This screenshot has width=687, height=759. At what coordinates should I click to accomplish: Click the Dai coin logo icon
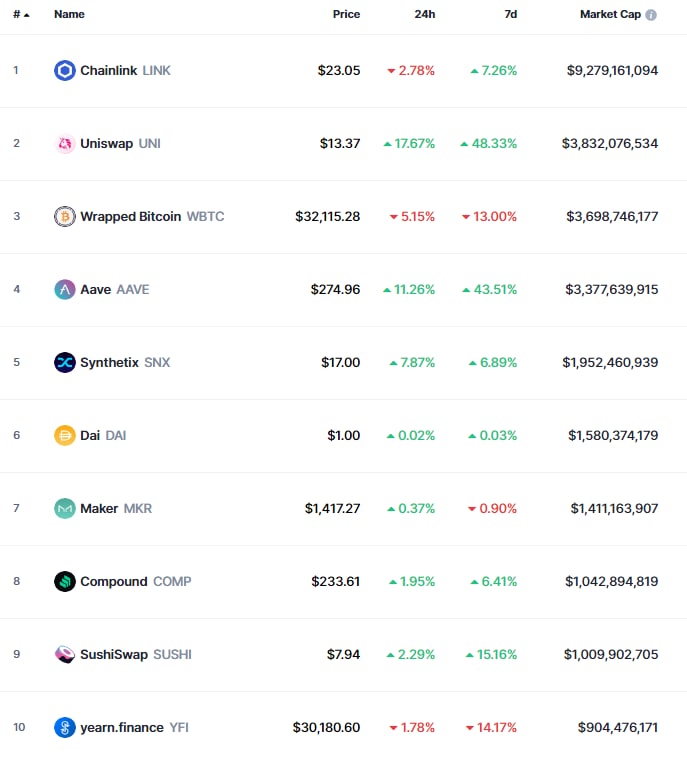point(65,436)
